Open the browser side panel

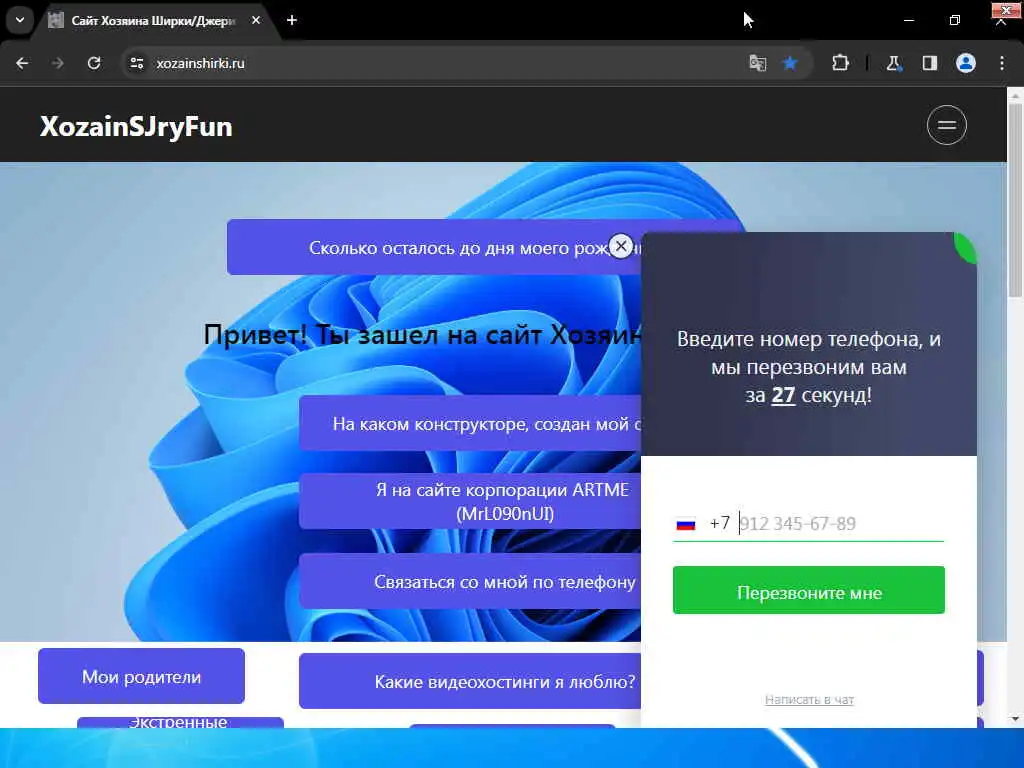[x=930, y=63]
